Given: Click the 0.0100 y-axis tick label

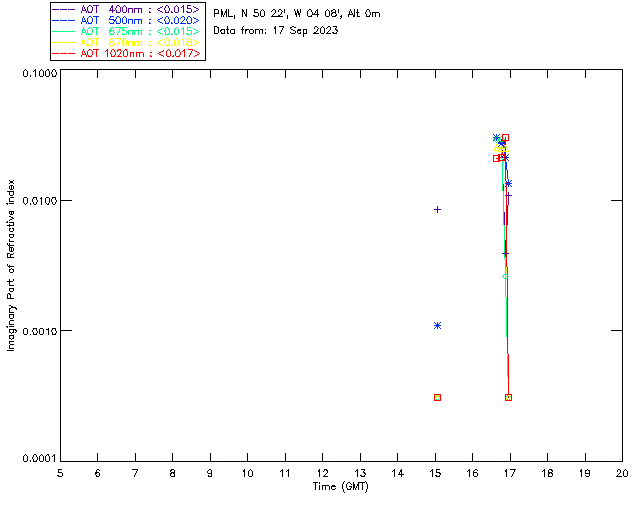Looking at the screenshot, I should 40,201.
